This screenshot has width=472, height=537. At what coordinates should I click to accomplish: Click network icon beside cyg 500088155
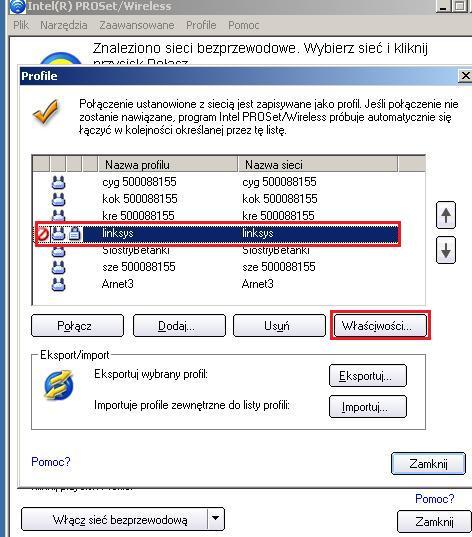tap(58, 182)
